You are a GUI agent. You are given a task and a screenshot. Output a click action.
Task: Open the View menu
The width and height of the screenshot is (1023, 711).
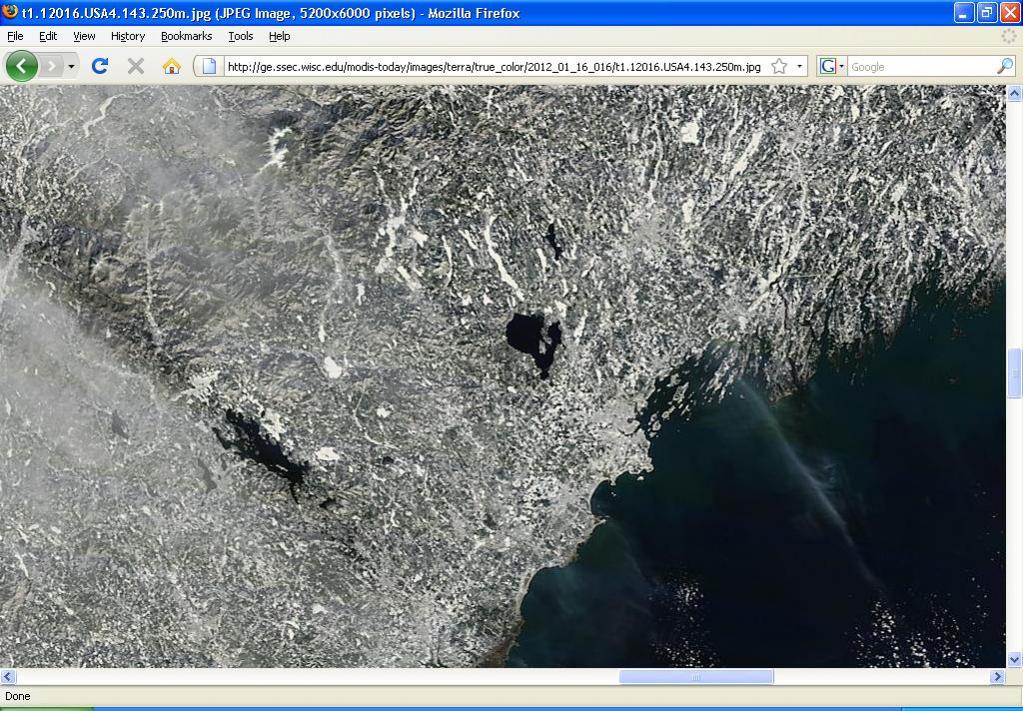coord(84,37)
